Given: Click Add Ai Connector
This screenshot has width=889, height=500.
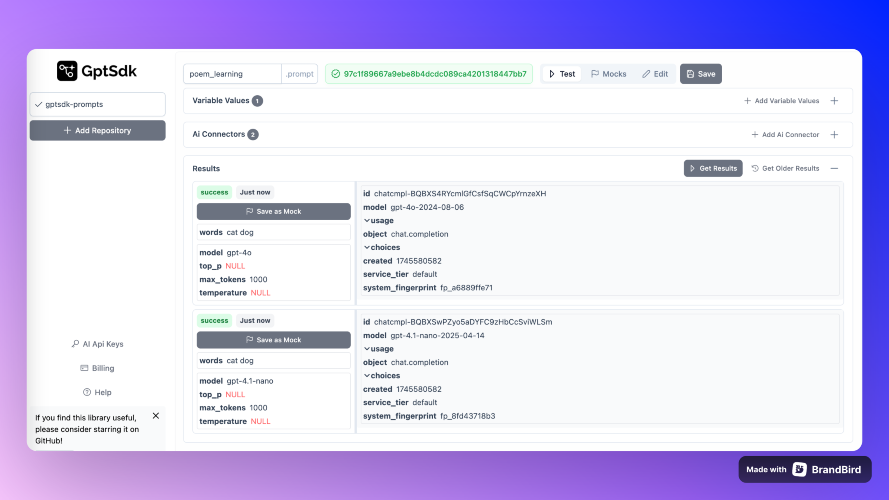Looking at the screenshot, I should [785, 135].
